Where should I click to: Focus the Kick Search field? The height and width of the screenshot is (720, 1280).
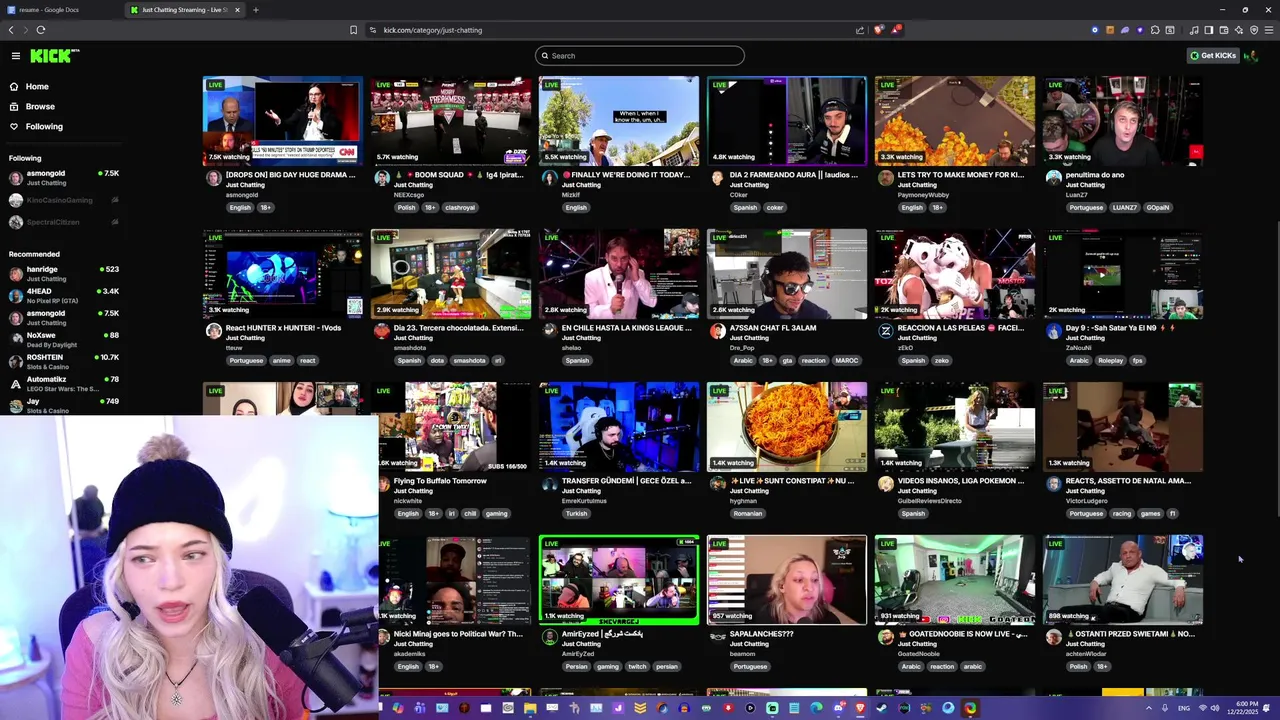click(640, 56)
